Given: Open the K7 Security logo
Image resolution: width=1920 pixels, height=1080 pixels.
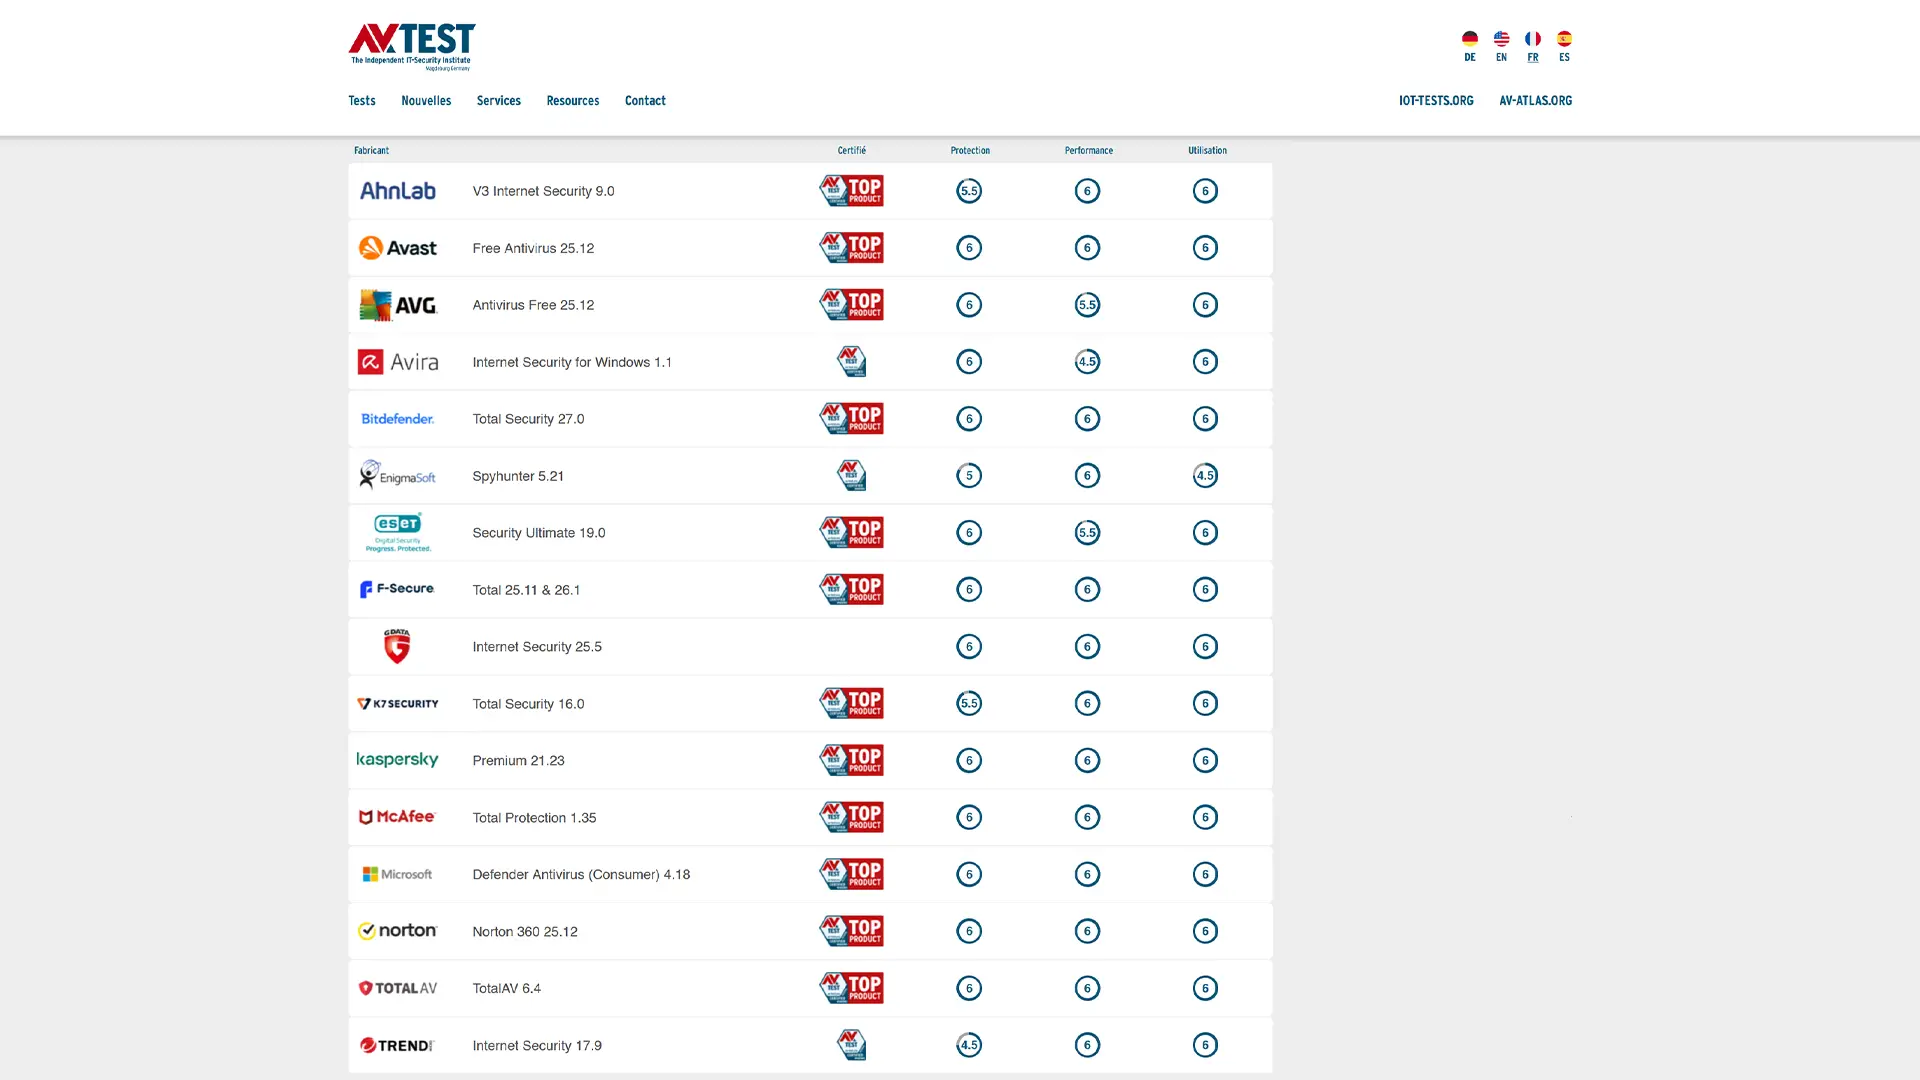Looking at the screenshot, I should [397, 704].
